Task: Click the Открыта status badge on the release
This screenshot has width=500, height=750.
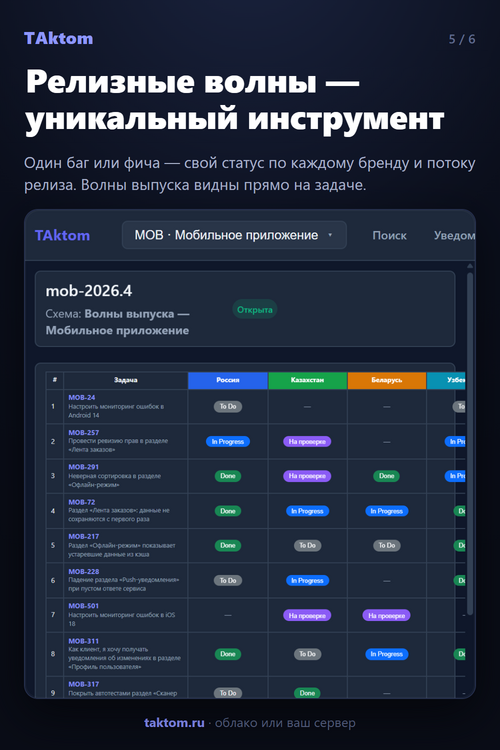Action: click(x=255, y=309)
